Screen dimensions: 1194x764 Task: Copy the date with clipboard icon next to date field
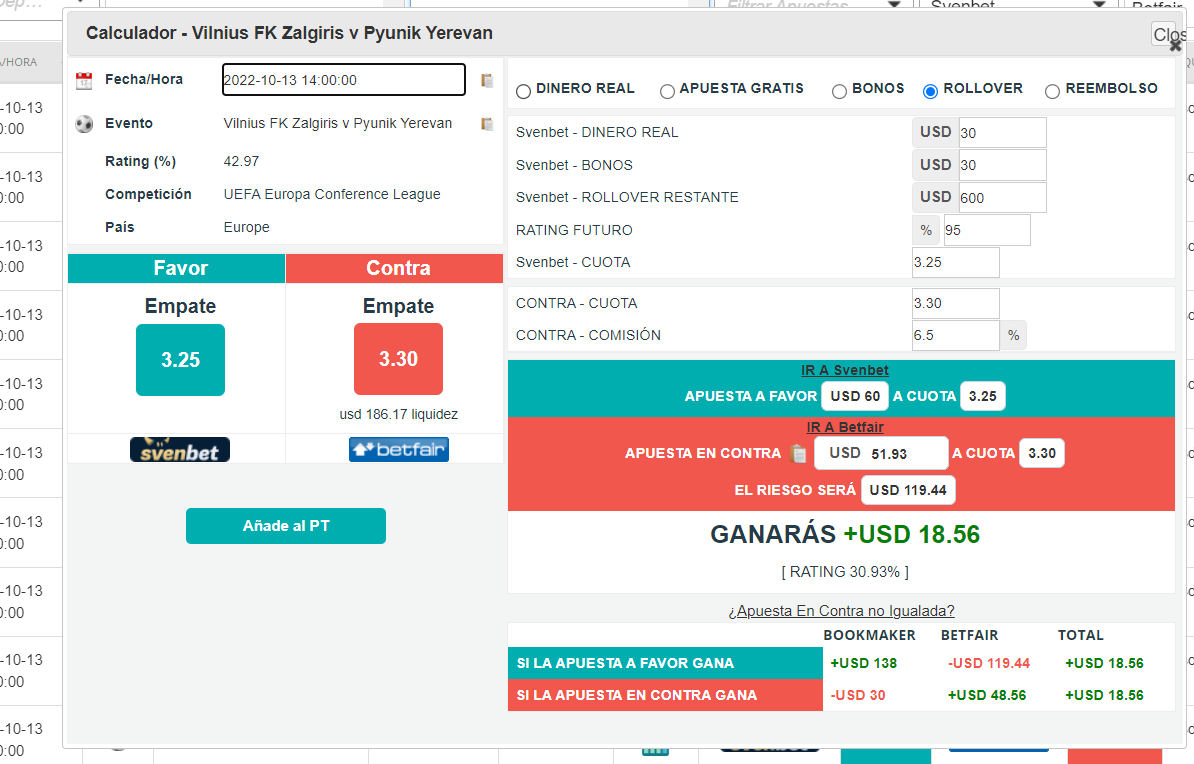[487, 81]
